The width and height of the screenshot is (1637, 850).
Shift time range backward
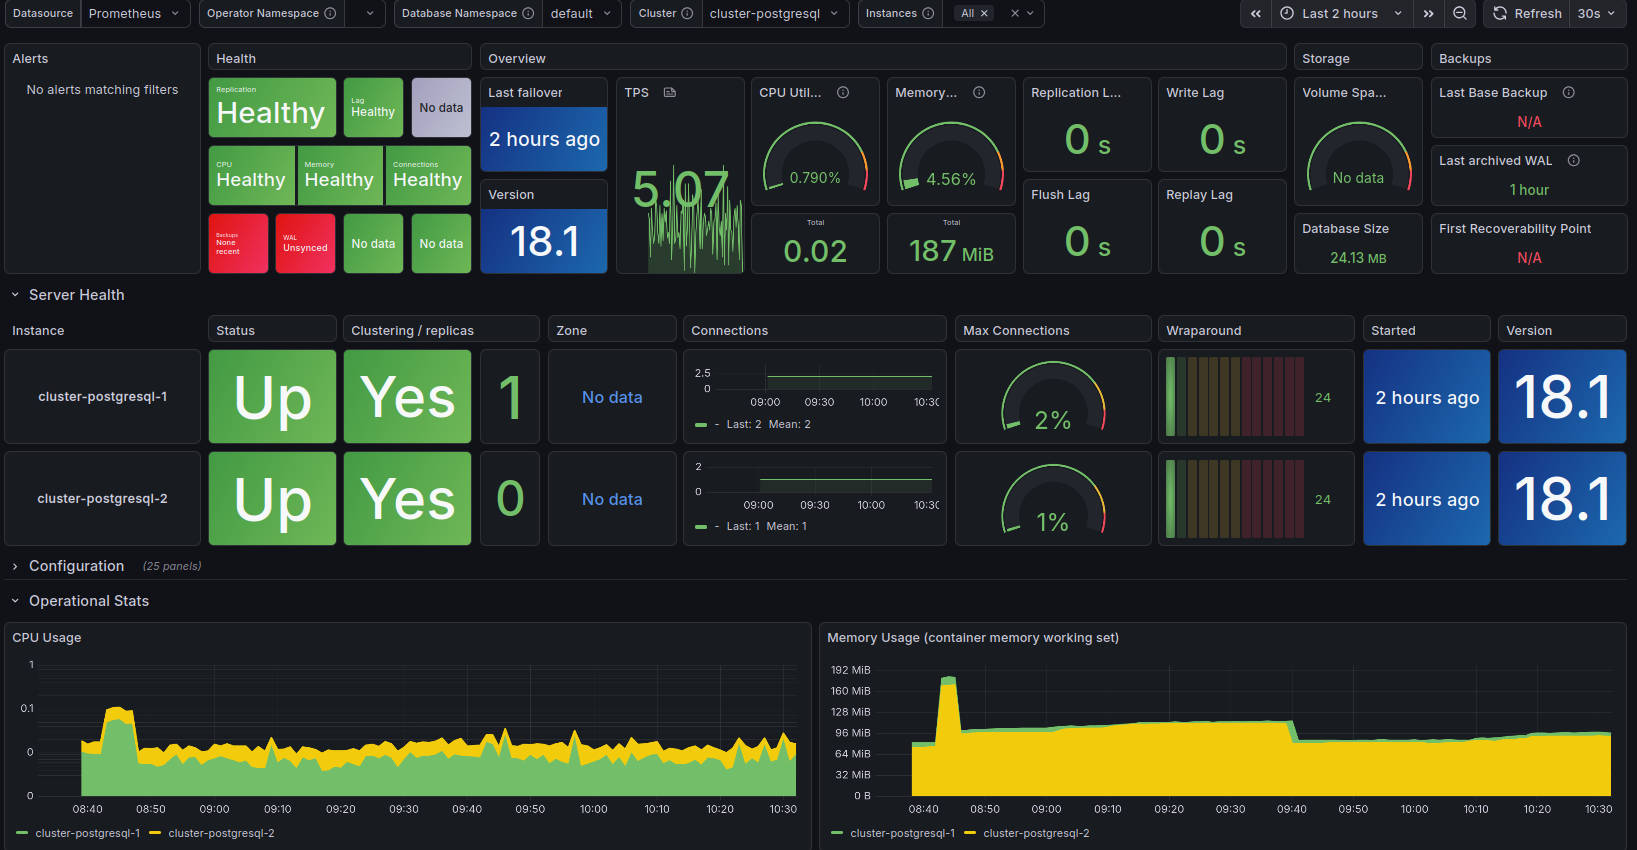pyautogui.click(x=1256, y=13)
